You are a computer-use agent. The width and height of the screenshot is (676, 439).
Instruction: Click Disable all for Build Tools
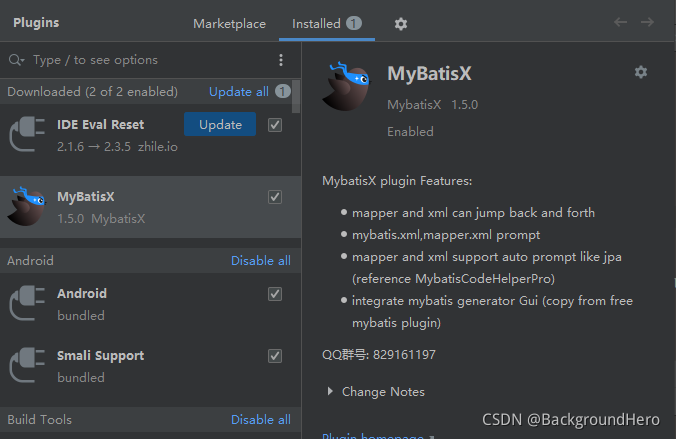pyautogui.click(x=261, y=420)
